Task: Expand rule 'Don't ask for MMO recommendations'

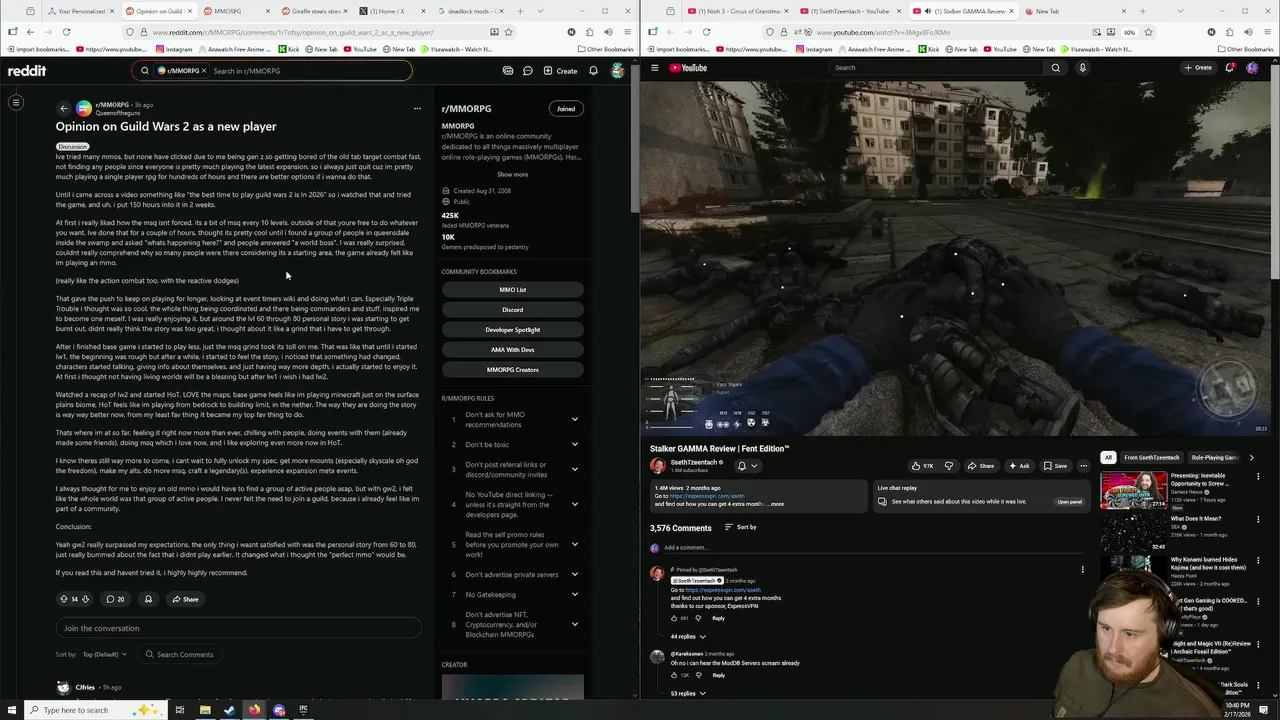Action: [574, 420]
